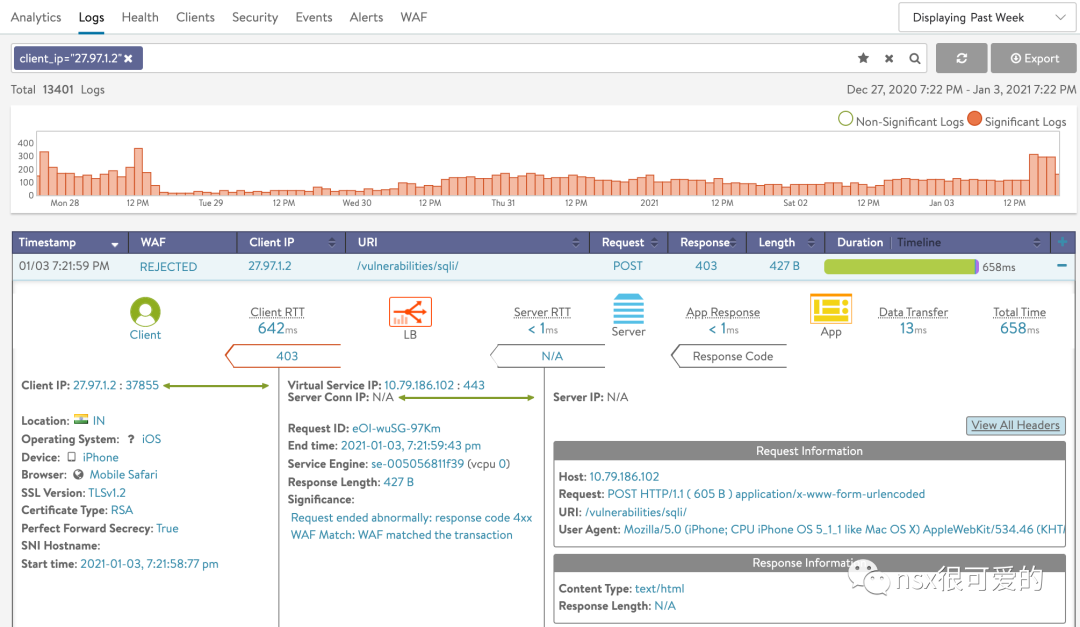Screen dimensions: 1080x627
Task: Sort by Request column
Action: [654, 243]
